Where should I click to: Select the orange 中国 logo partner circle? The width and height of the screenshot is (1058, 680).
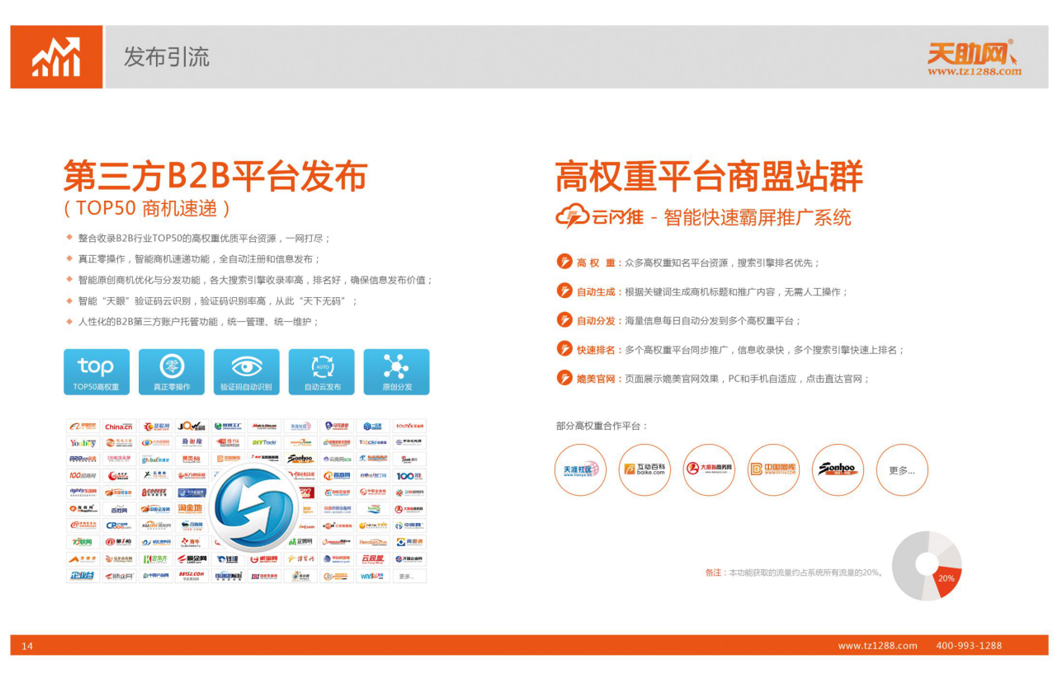(x=773, y=470)
